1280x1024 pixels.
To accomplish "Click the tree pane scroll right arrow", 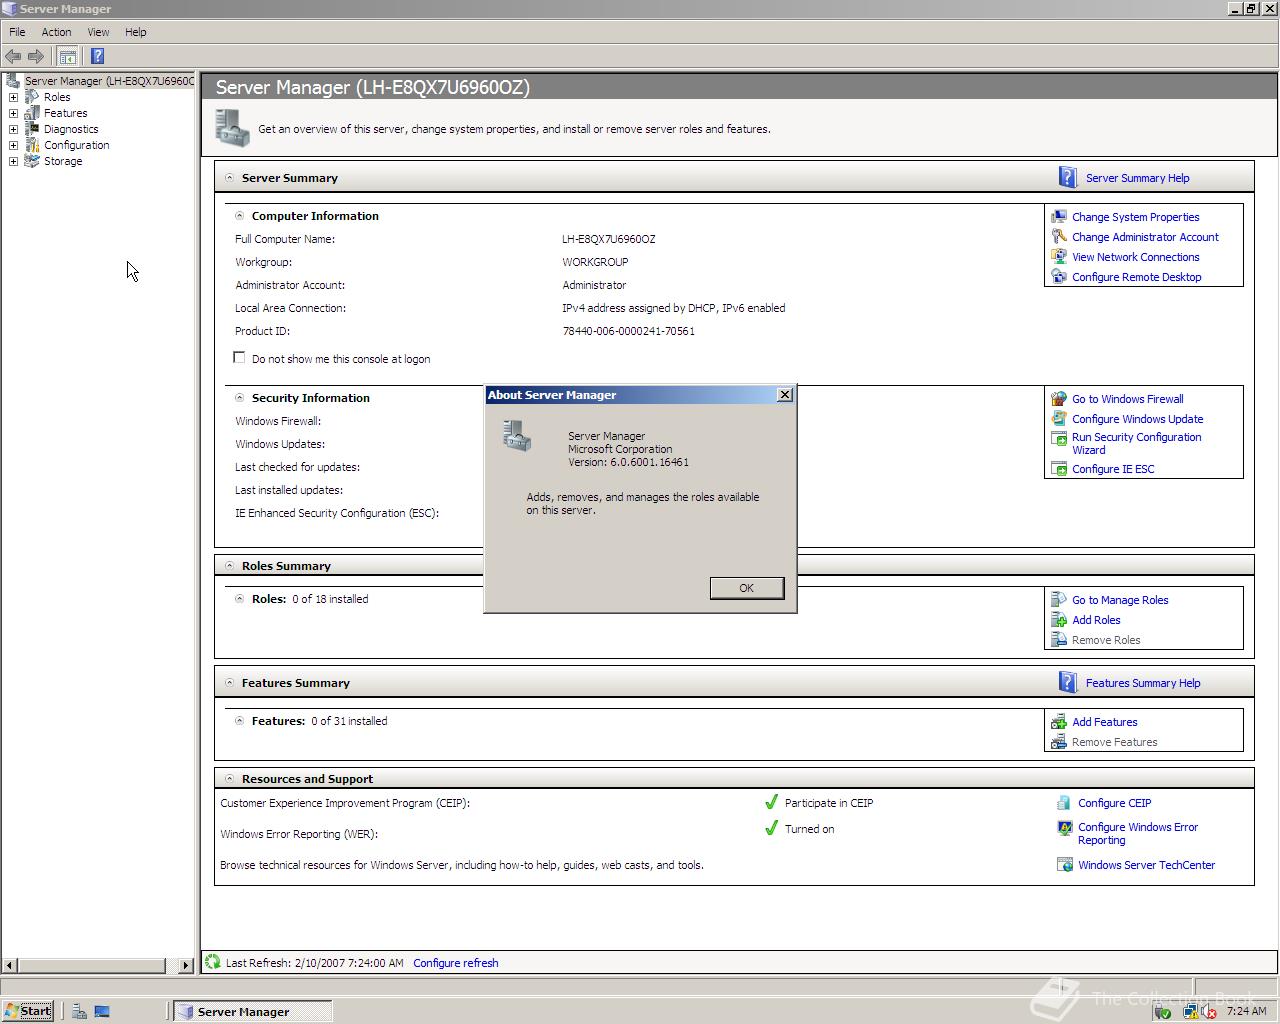I will 185,965.
